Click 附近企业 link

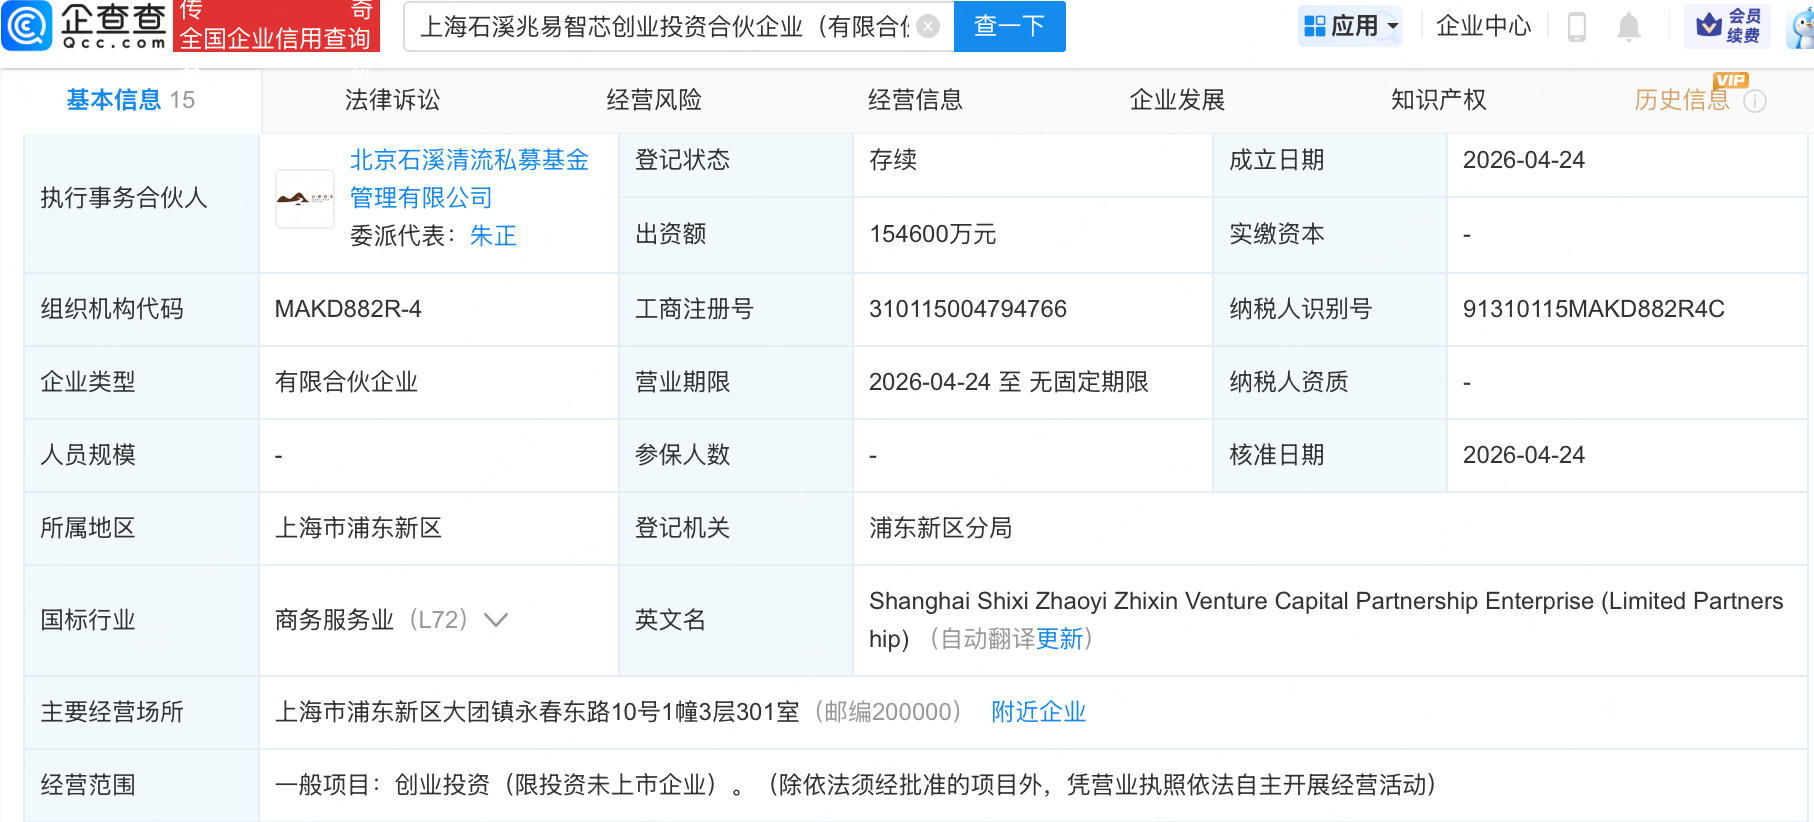pos(1038,712)
